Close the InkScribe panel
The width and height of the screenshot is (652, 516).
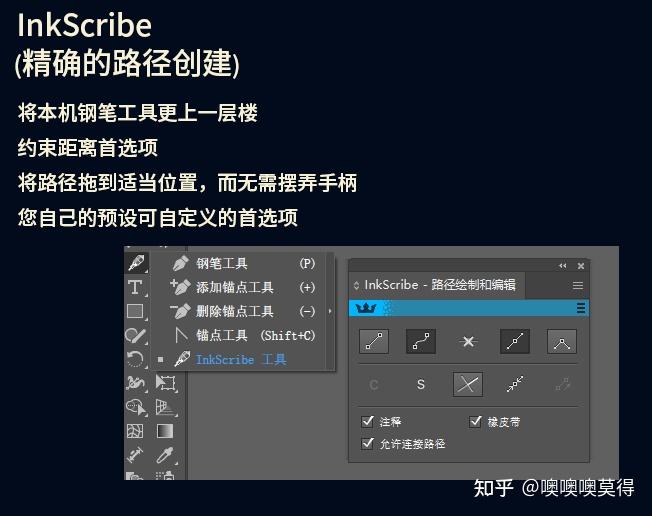581,266
